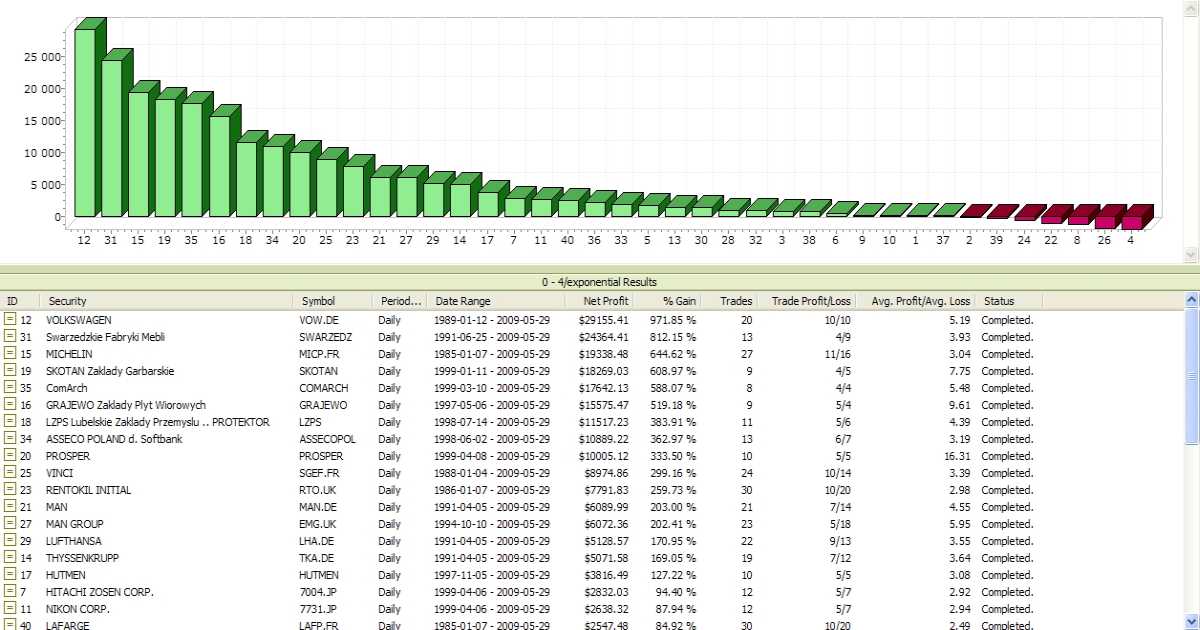Click the row icon beside ID 35 ComArch
This screenshot has width=1200, height=630.
(x=11, y=388)
